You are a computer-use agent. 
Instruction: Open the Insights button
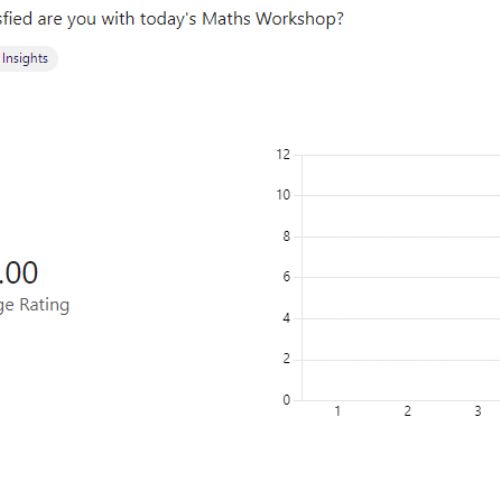coord(25,59)
